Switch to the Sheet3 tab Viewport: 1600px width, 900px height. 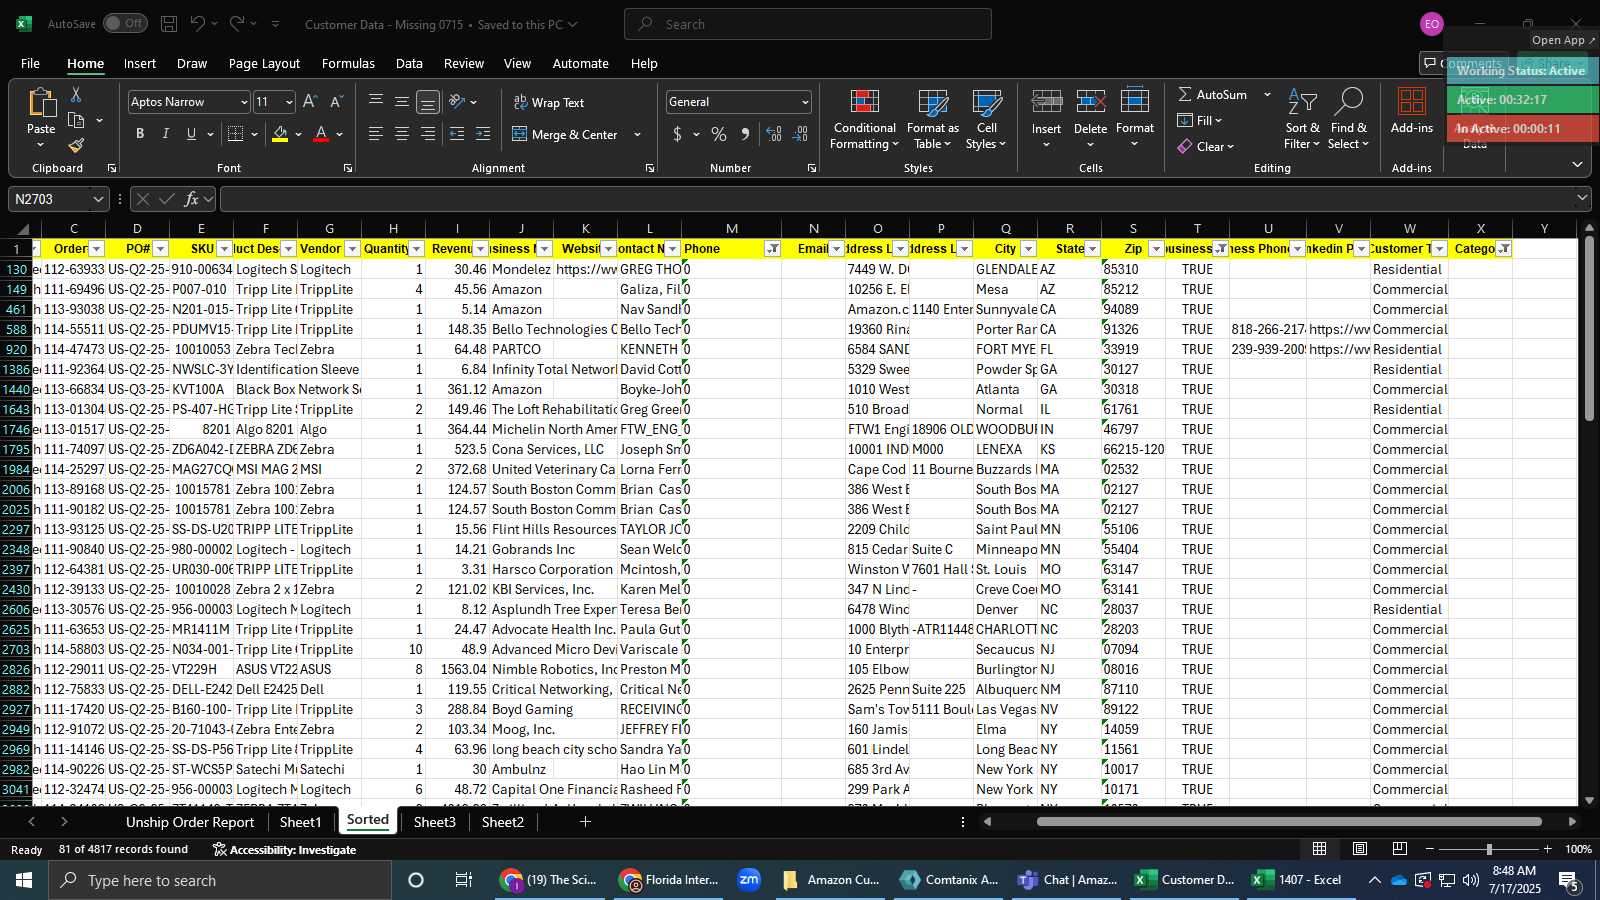435,822
